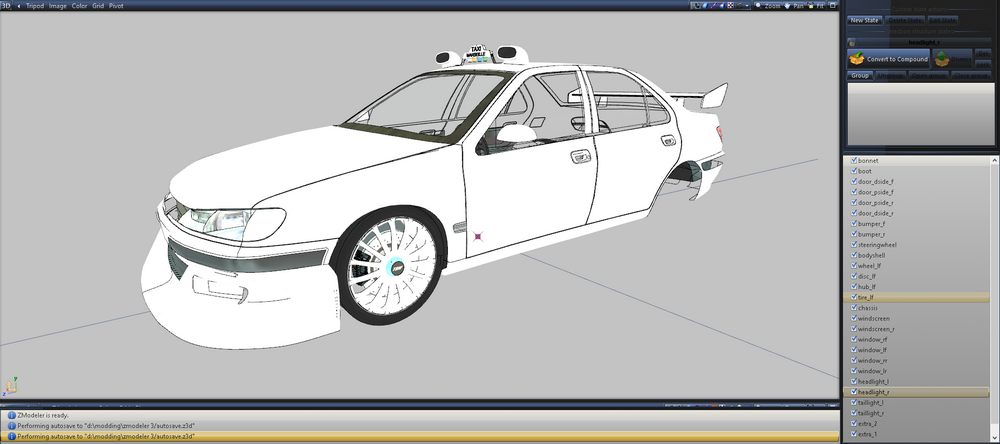Click the Dismiss box icon
1000x444 pixels.
[x=942, y=59]
